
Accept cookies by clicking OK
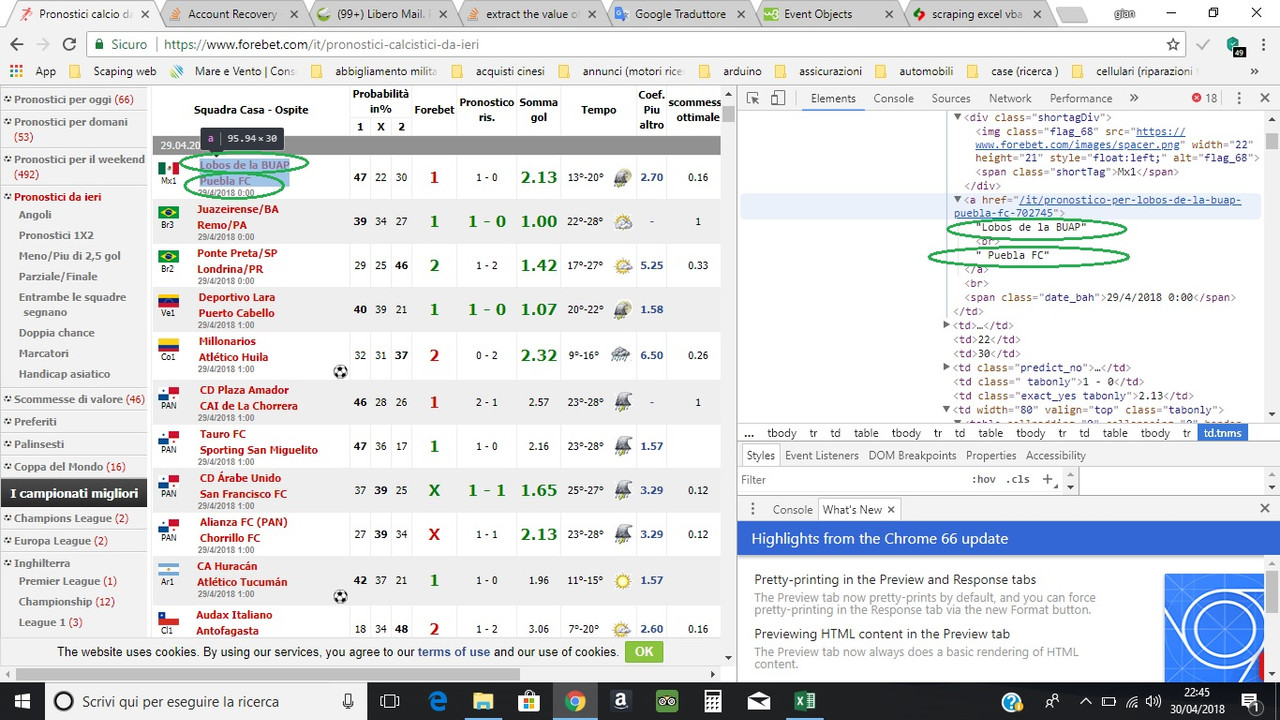click(x=643, y=651)
